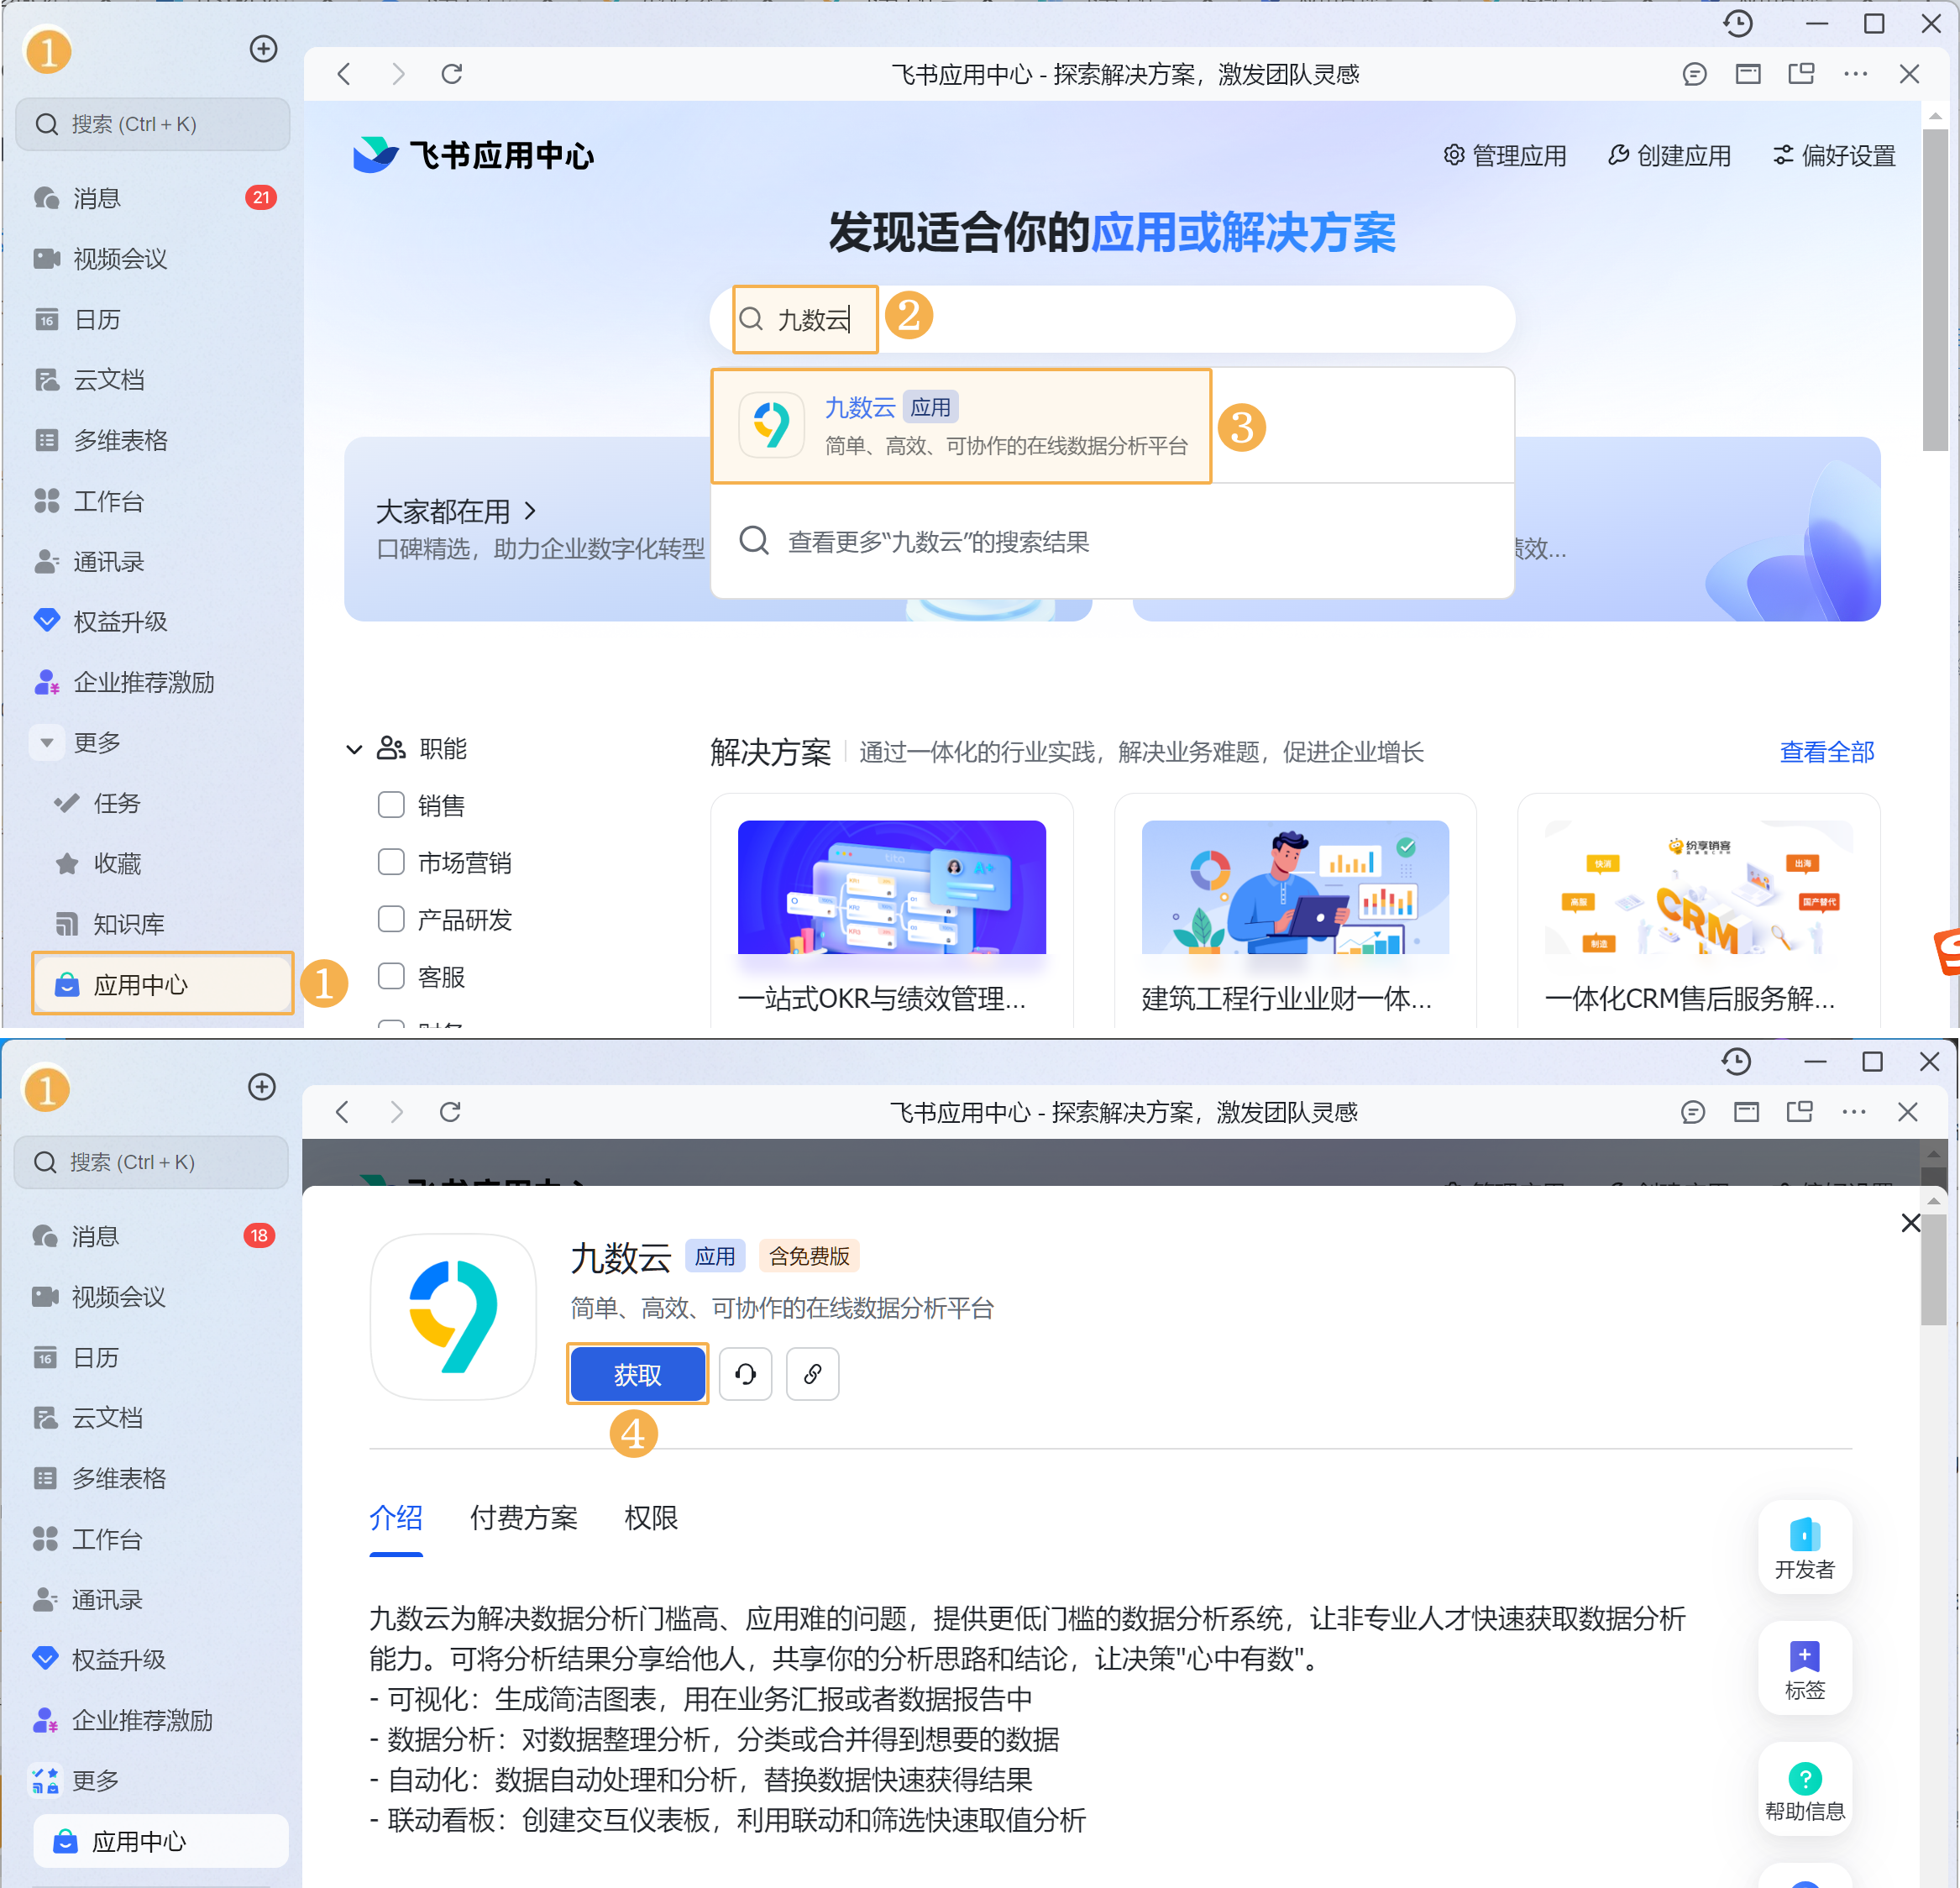Open 视频会议 in top window sidebar
Image resolution: width=1960 pixels, height=1888 pixels.
154,259
